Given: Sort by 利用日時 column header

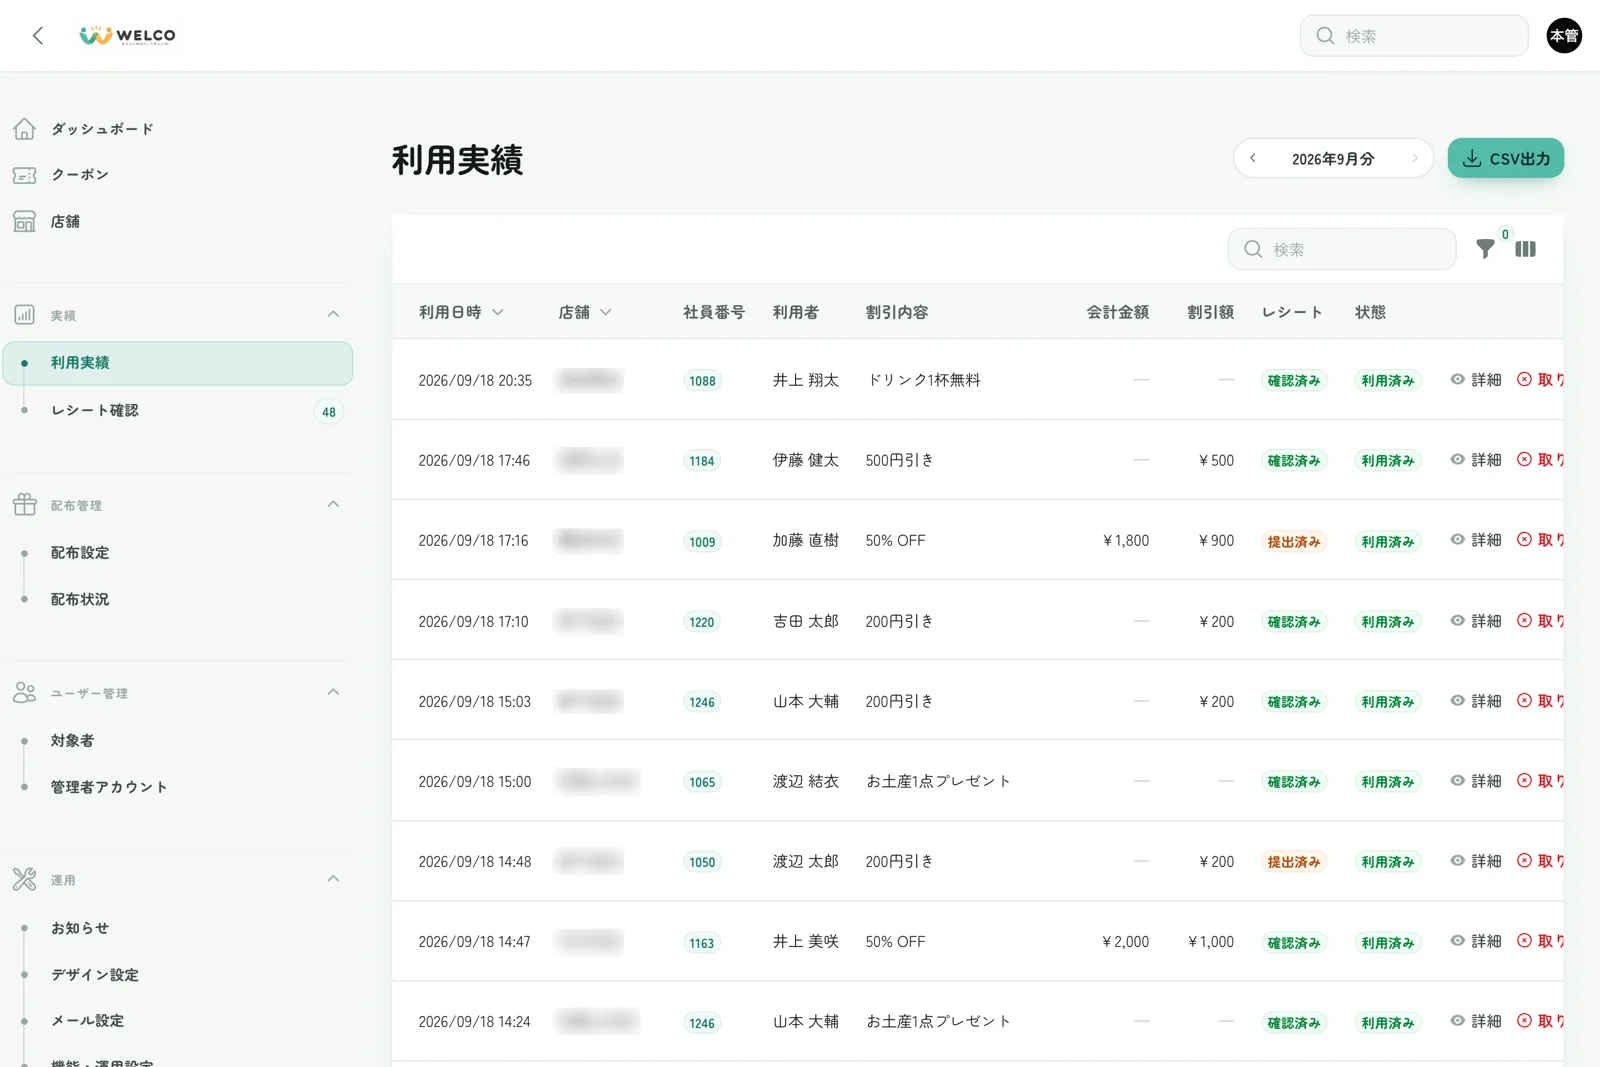Looking at the screenshot, I should click(461, 312).
